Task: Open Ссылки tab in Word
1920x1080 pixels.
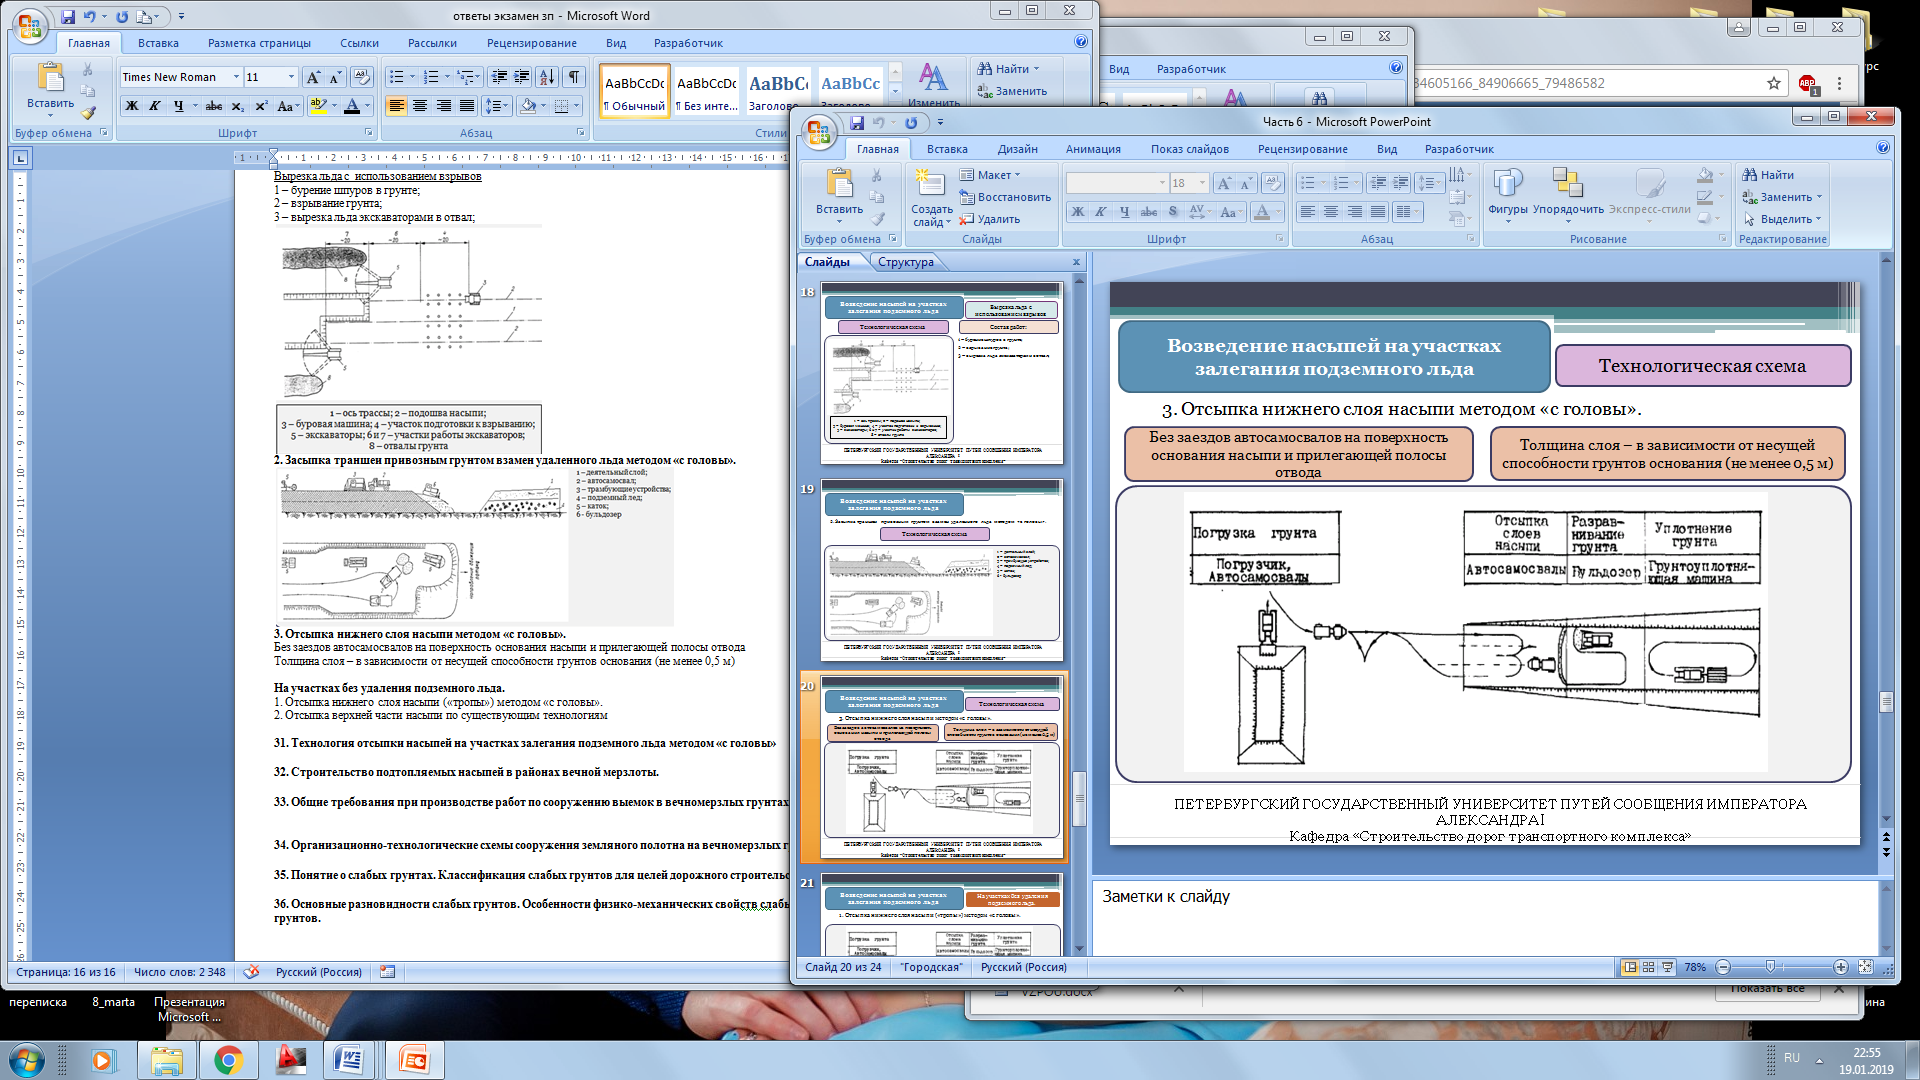Action: pos(359,43)
